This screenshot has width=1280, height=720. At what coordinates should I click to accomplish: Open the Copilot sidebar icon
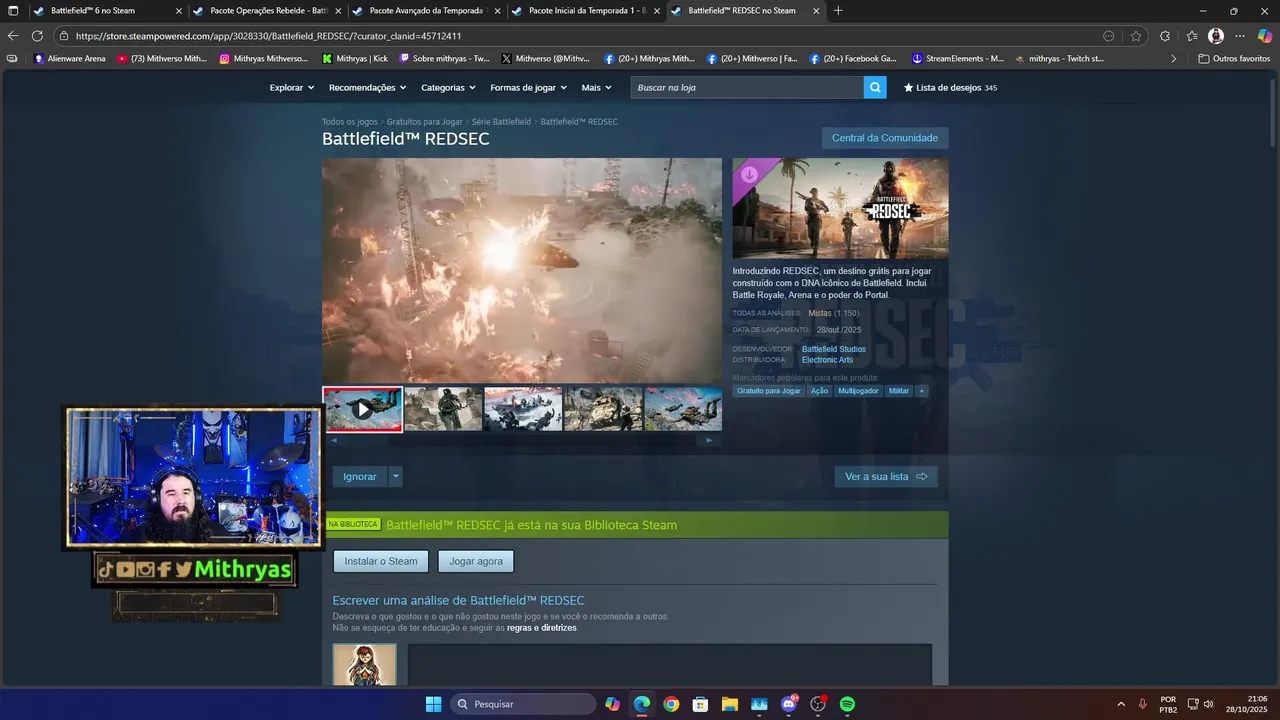click(1265, 36)
